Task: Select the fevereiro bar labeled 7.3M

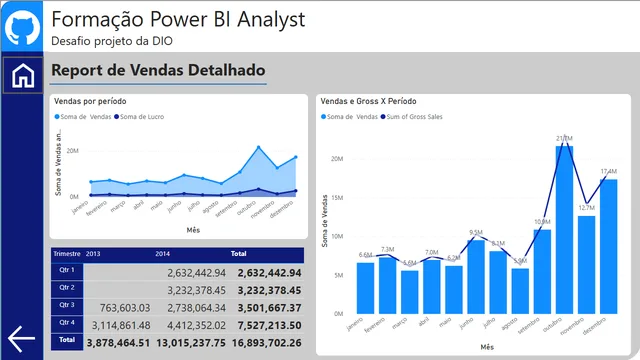Action: pyautogui.click(x=387, y=285)
